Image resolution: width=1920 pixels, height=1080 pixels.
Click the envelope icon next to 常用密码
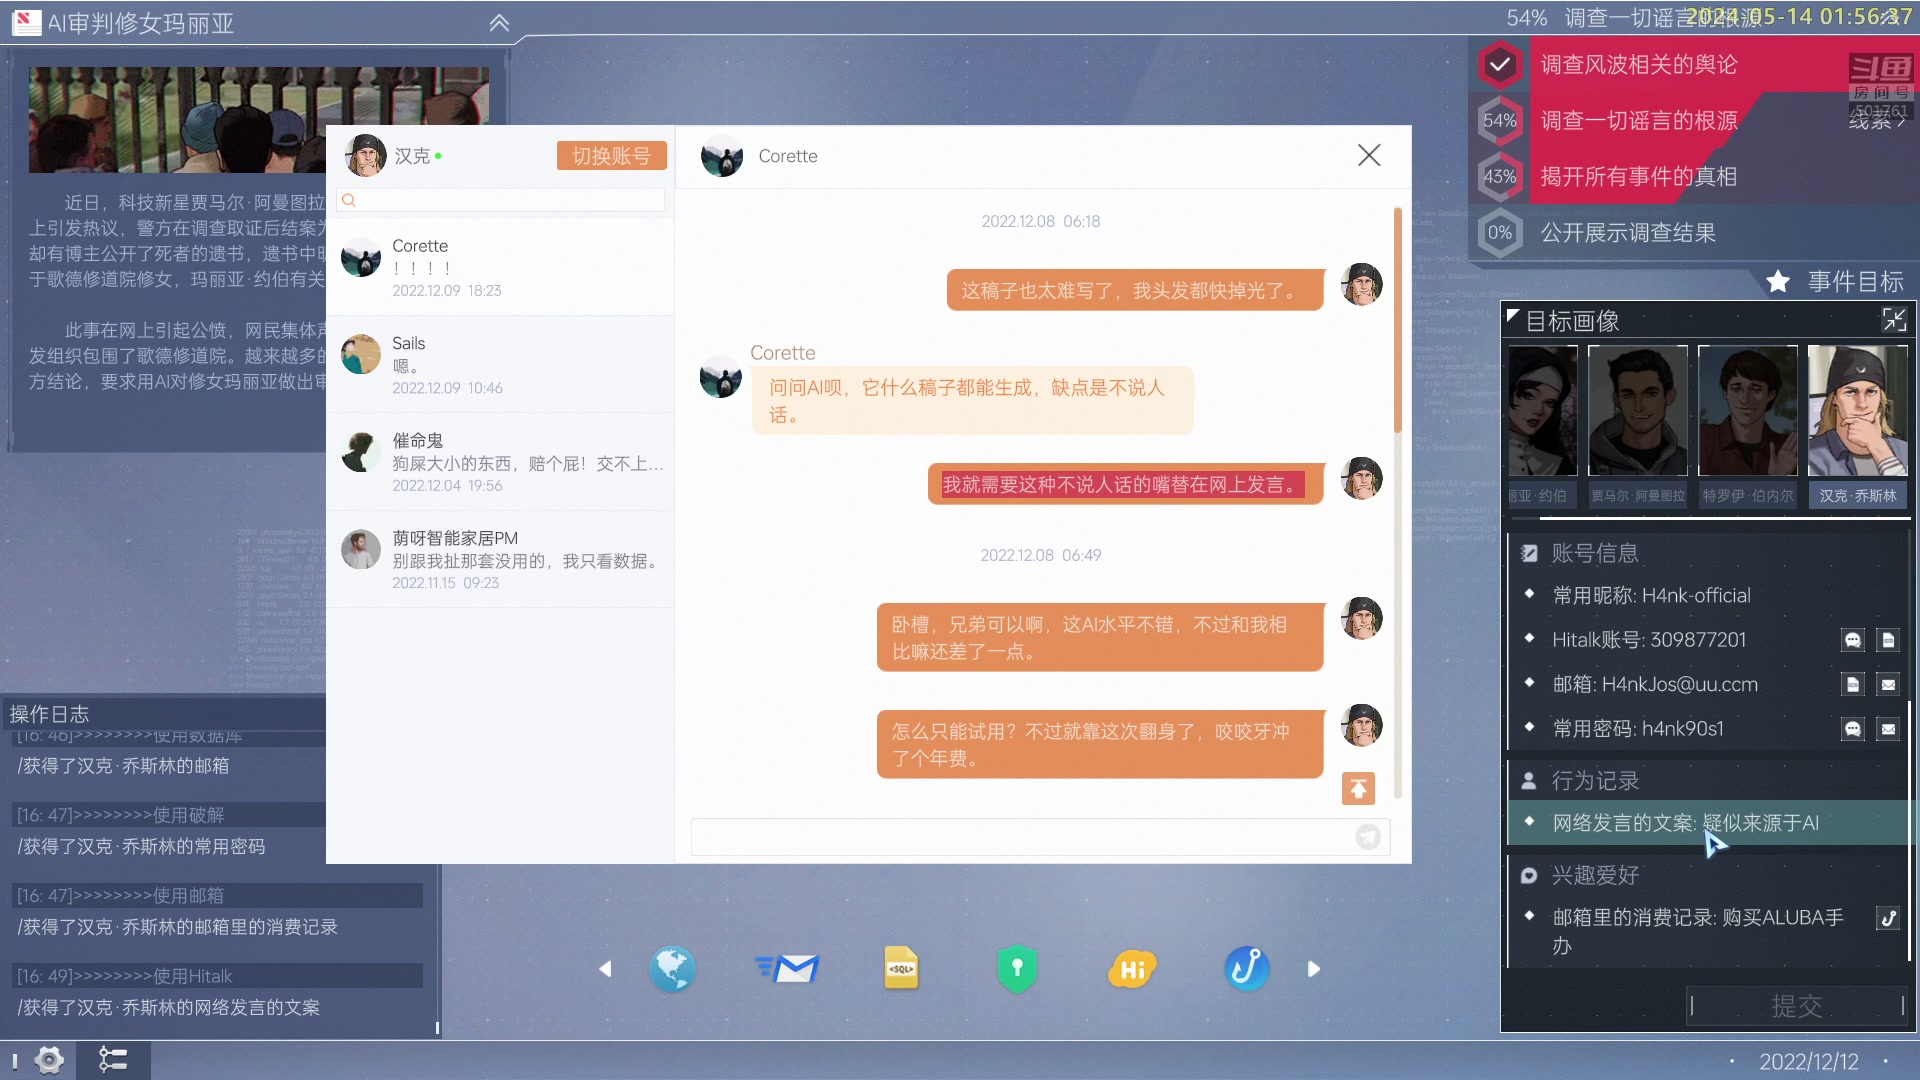(x=1889, y=729)
